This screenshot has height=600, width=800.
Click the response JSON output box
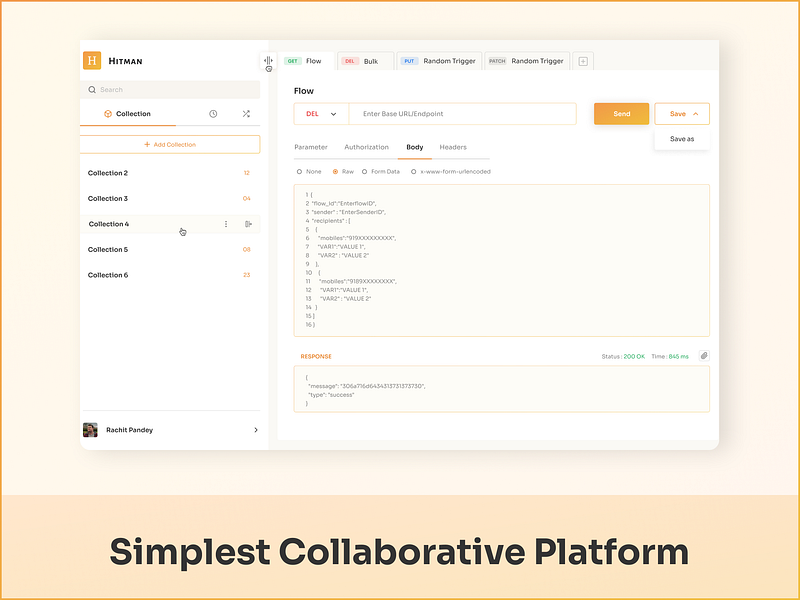(x=502, y=389)
